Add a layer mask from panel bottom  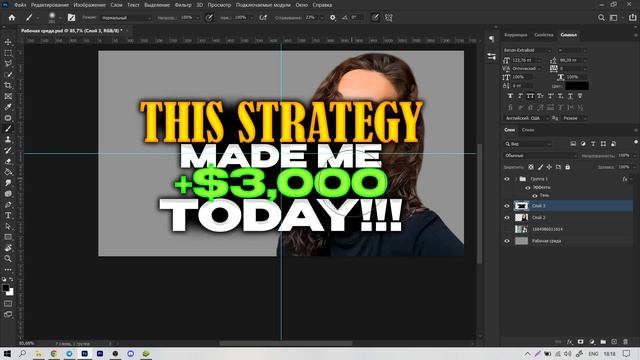(580, 342)
